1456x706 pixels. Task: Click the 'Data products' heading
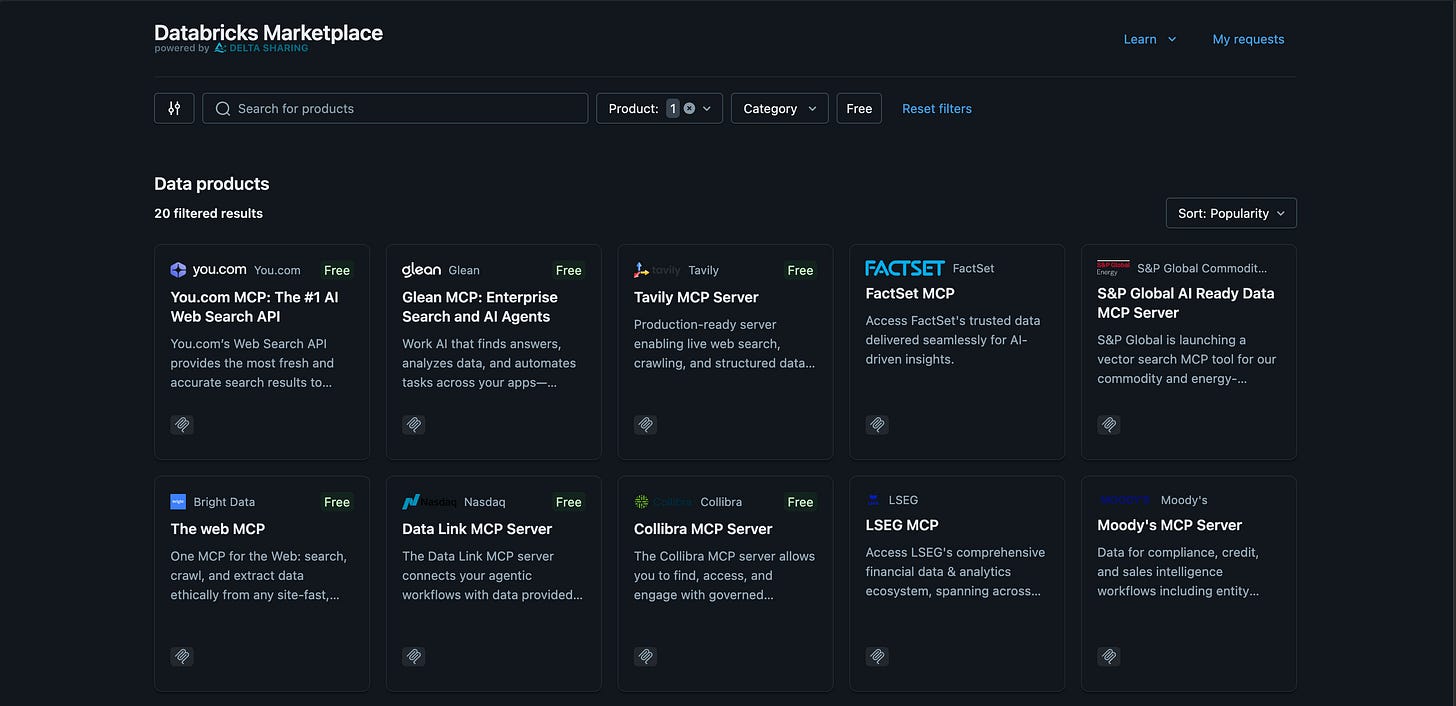pyautogui.click(x=212, y=184)
